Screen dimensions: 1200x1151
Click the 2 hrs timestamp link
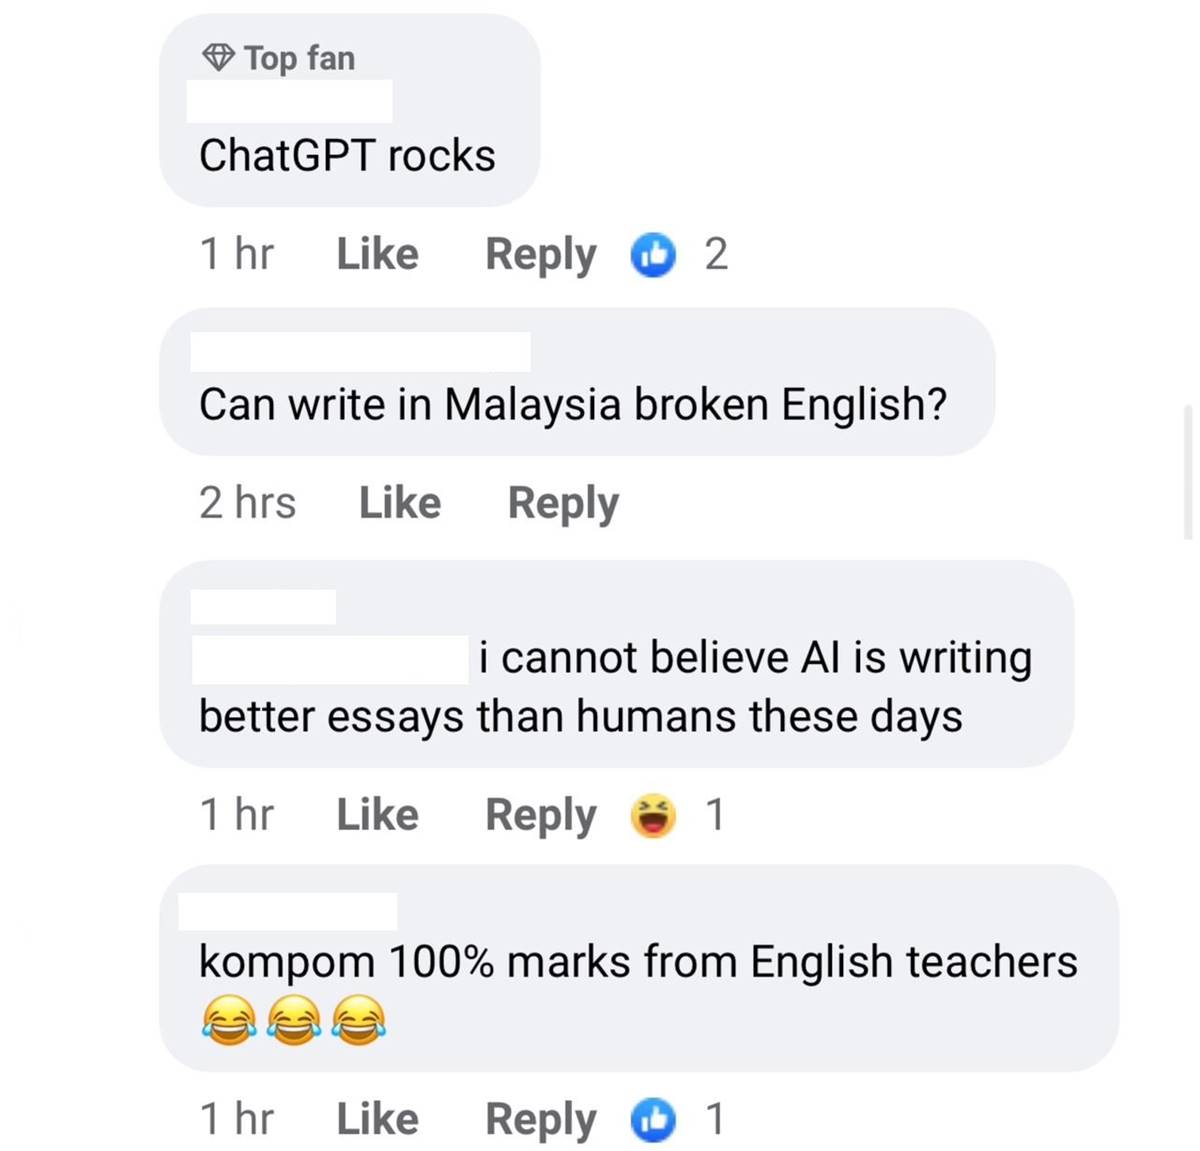pos(247,502)
